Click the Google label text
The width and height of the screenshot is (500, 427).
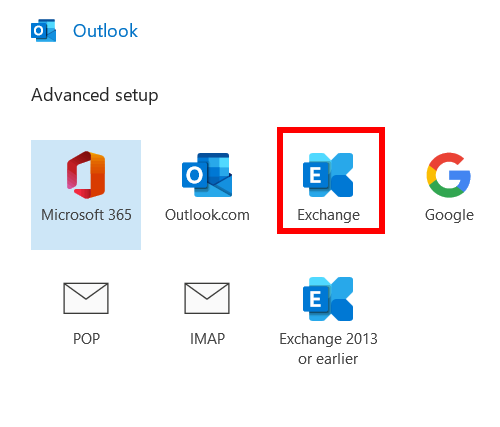[449, 215]
